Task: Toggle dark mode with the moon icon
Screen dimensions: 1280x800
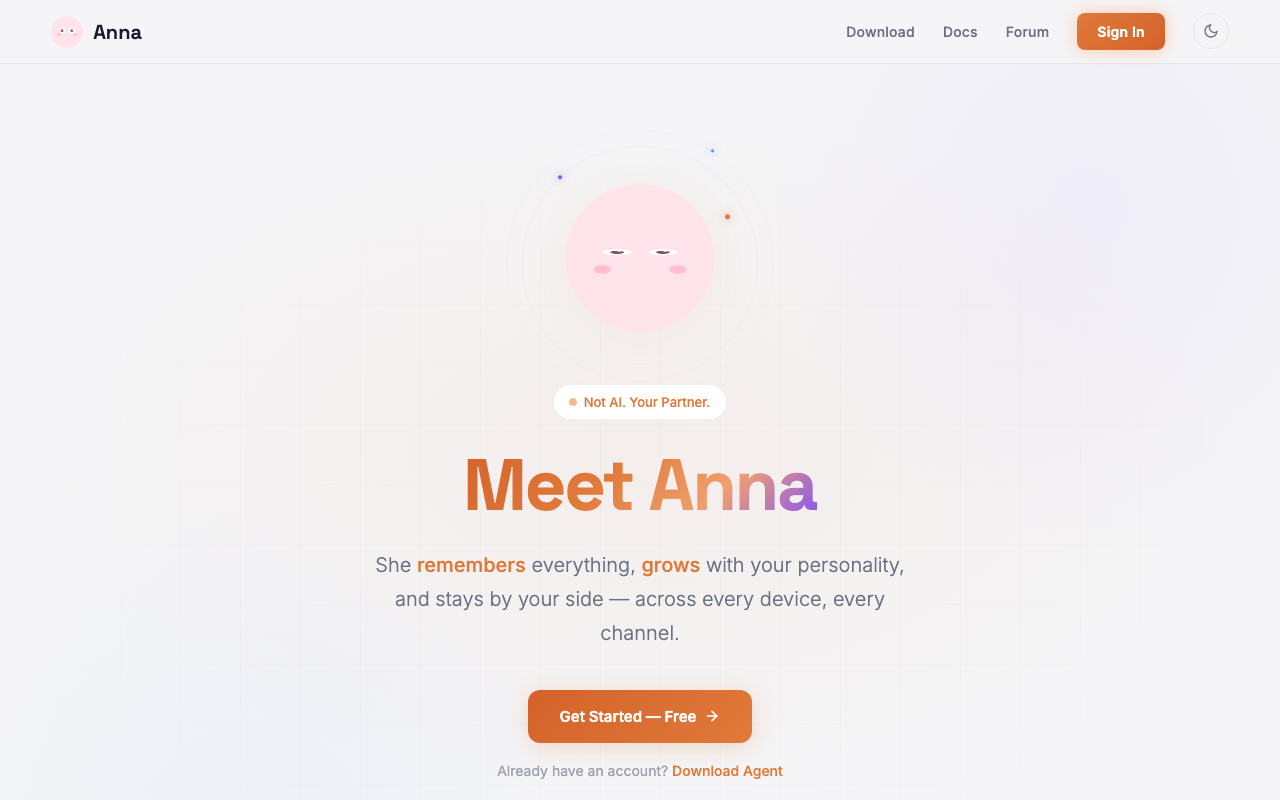Action: [x=1211, y=31]
